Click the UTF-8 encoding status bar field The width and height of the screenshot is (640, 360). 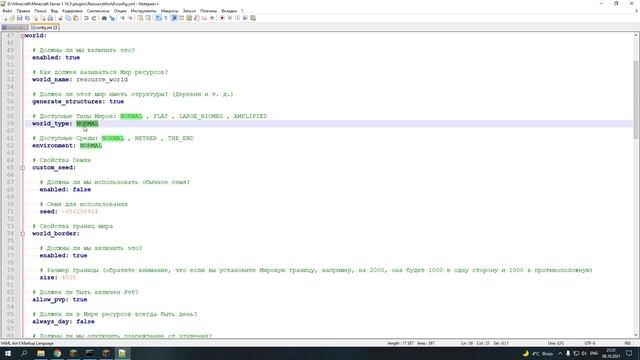pyautogui.click(x=590, y=343)
